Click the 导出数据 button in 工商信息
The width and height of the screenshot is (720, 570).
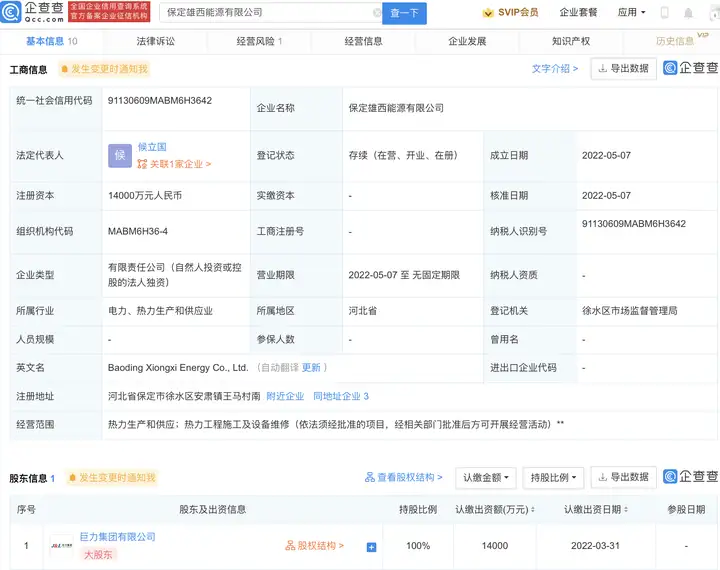click(x=624, y=68)
